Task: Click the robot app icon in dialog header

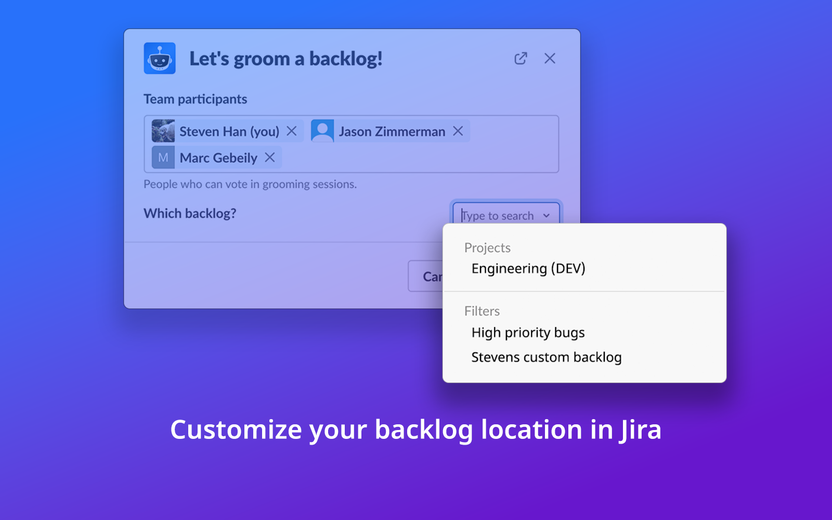Action: [x=159, y=58]
